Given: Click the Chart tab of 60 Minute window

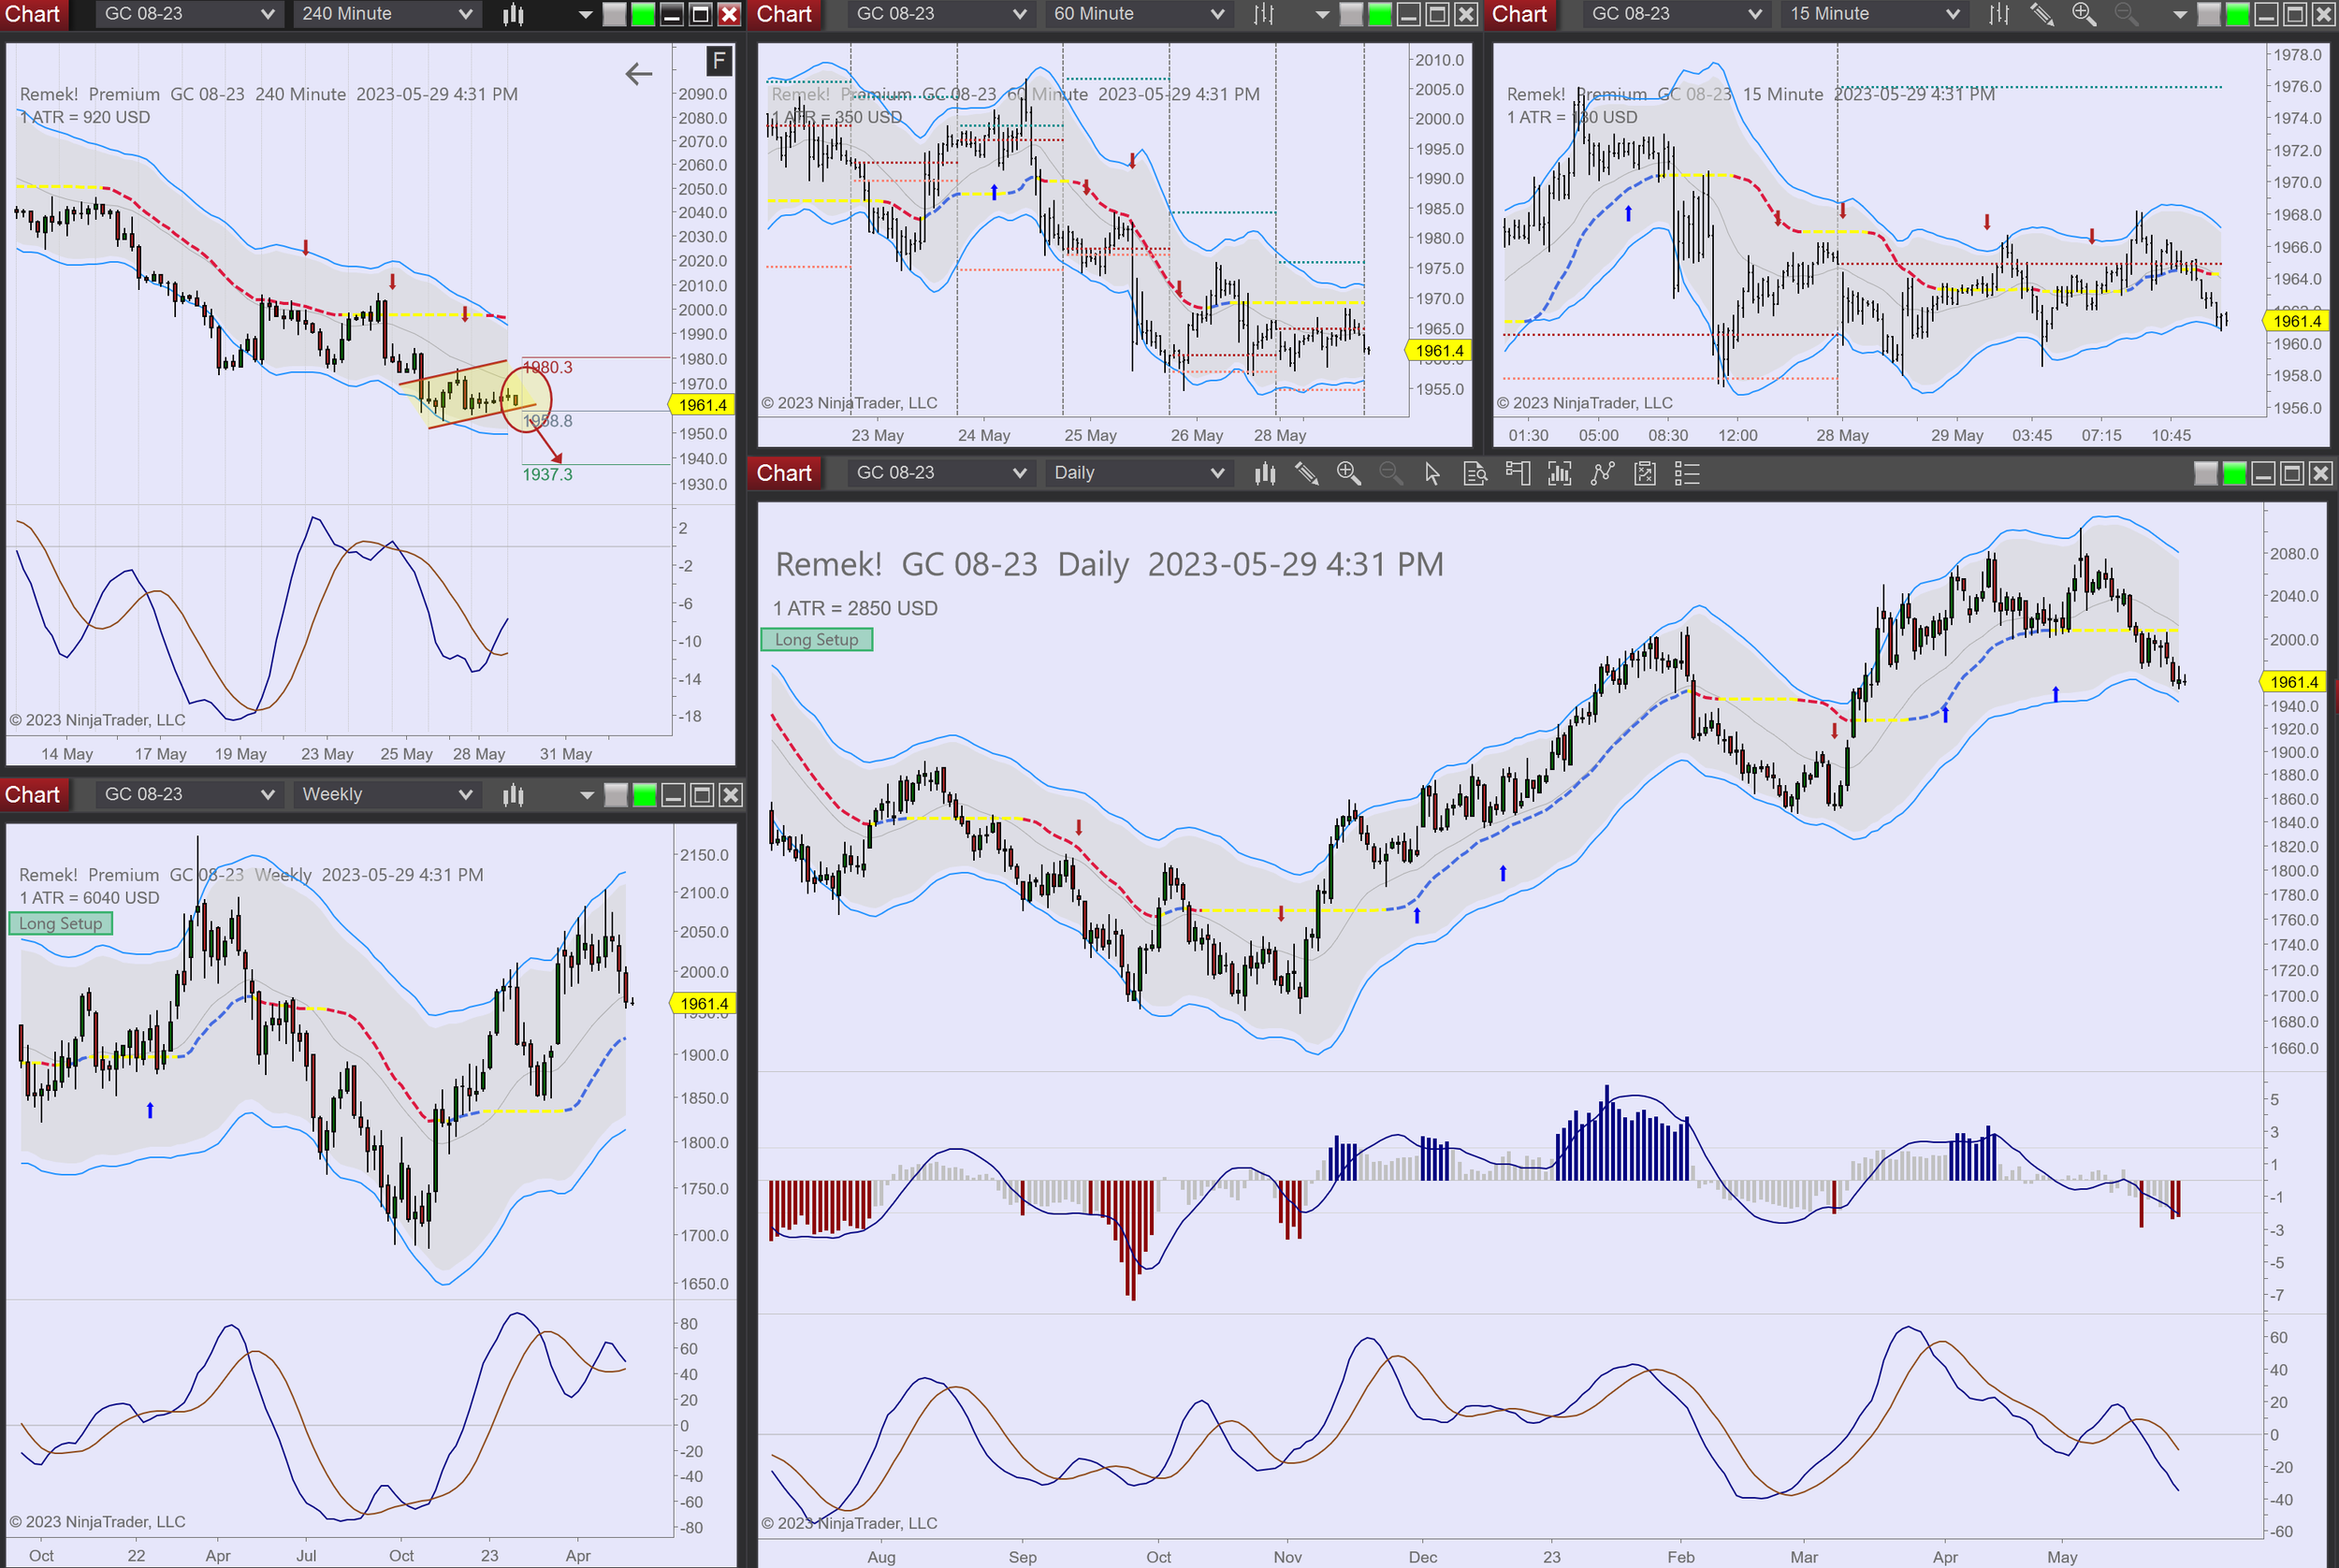Looking at the screenshot, I should 784,14.
